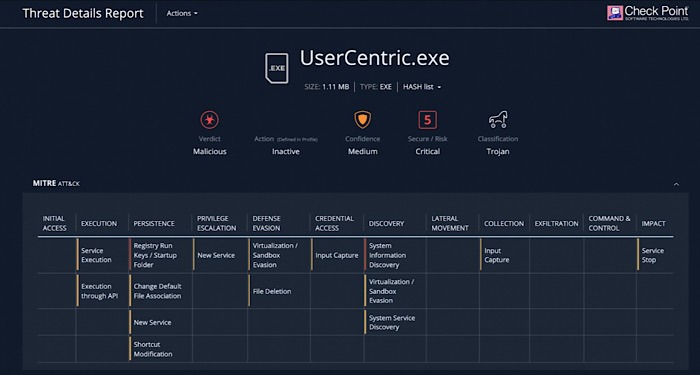Click the Malicious verdict text
This screenshot has width=700, height=375.
[x=209, y=152]
